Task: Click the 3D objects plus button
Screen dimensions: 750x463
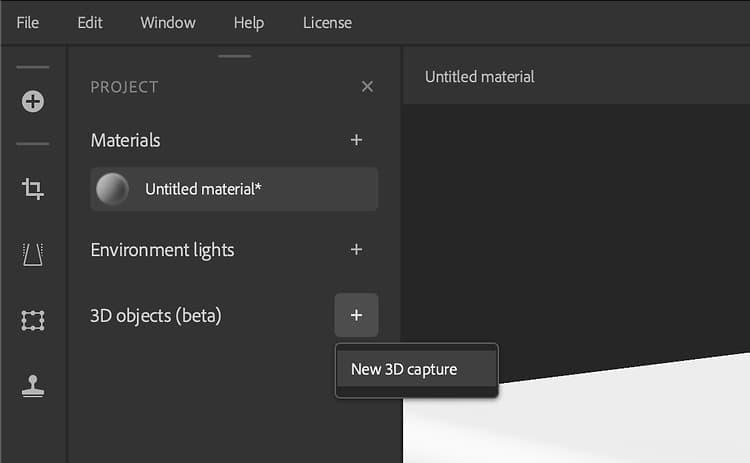Action: [x=356, y=316]
